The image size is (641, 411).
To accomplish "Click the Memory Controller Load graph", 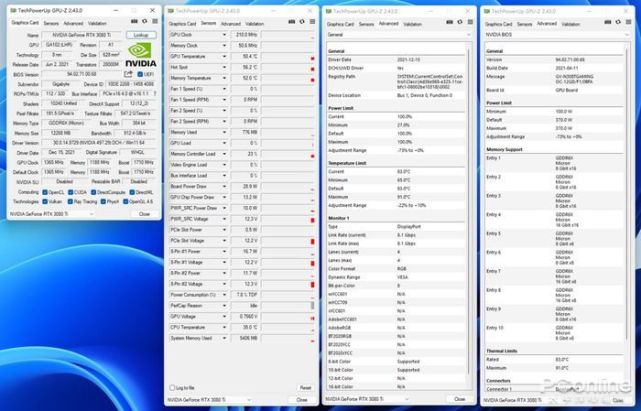I will (288, 154).
